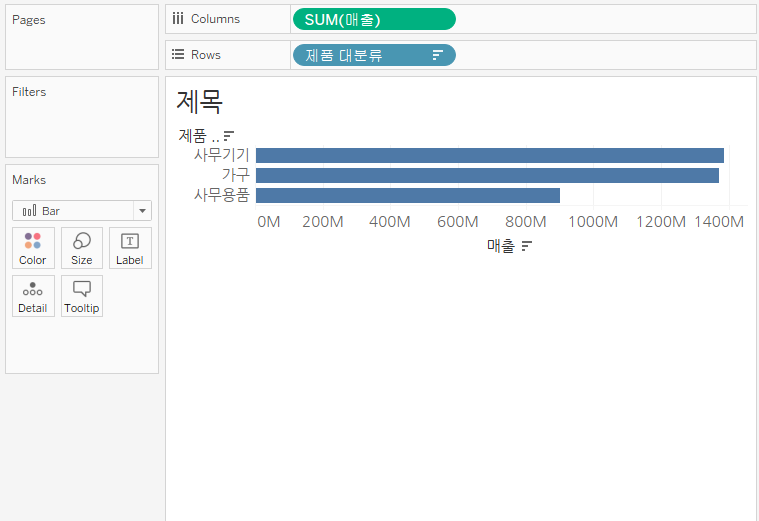The width and height of the screenshot is (759, 521).
Task: Click the 사무용품 row label
Action: click(x=222, y=195)
